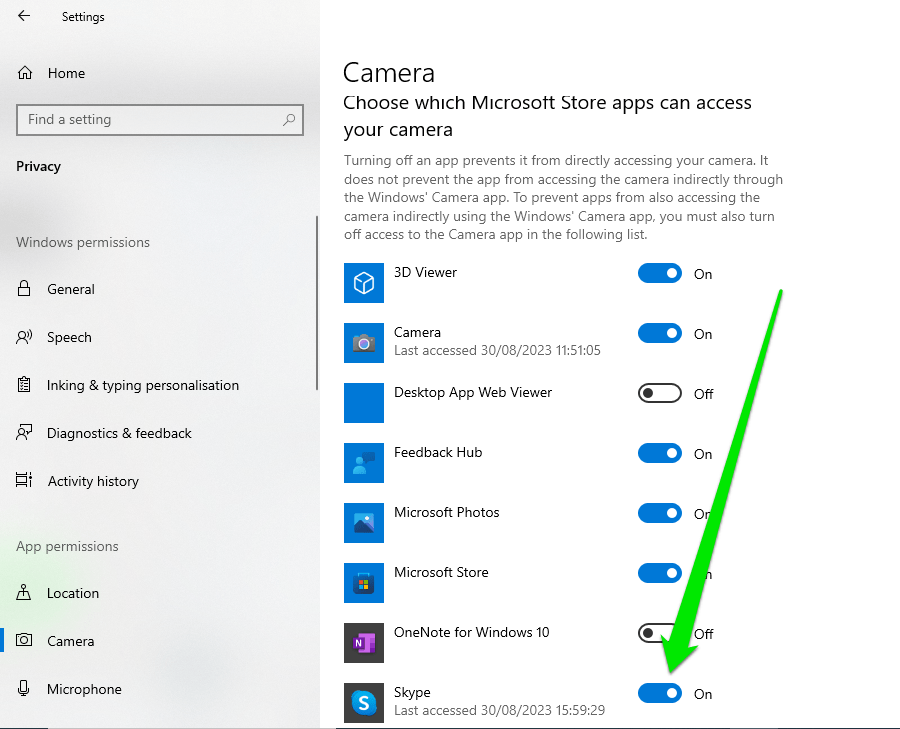The image size is (900, 729).
Task: Click the App permissions heading
Action: point(67,546)
